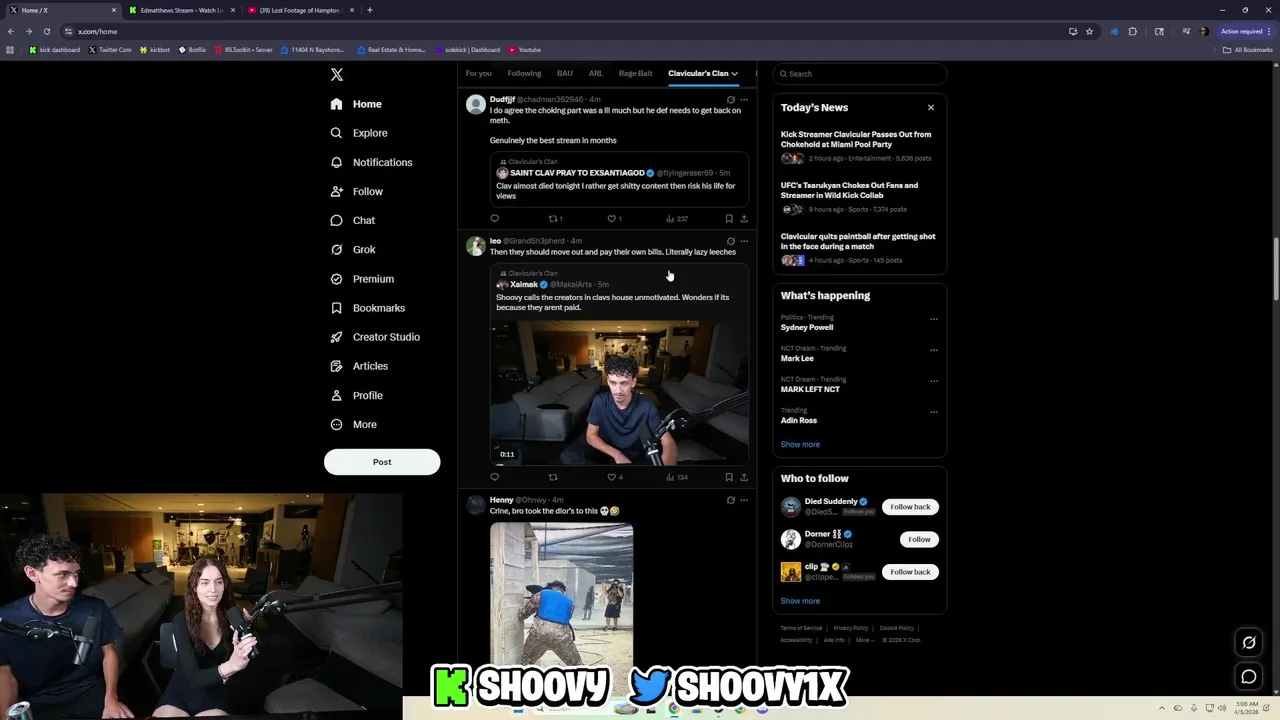
Task: Open more options for MARK LEFT NCT trend
Action: (934, 381)
